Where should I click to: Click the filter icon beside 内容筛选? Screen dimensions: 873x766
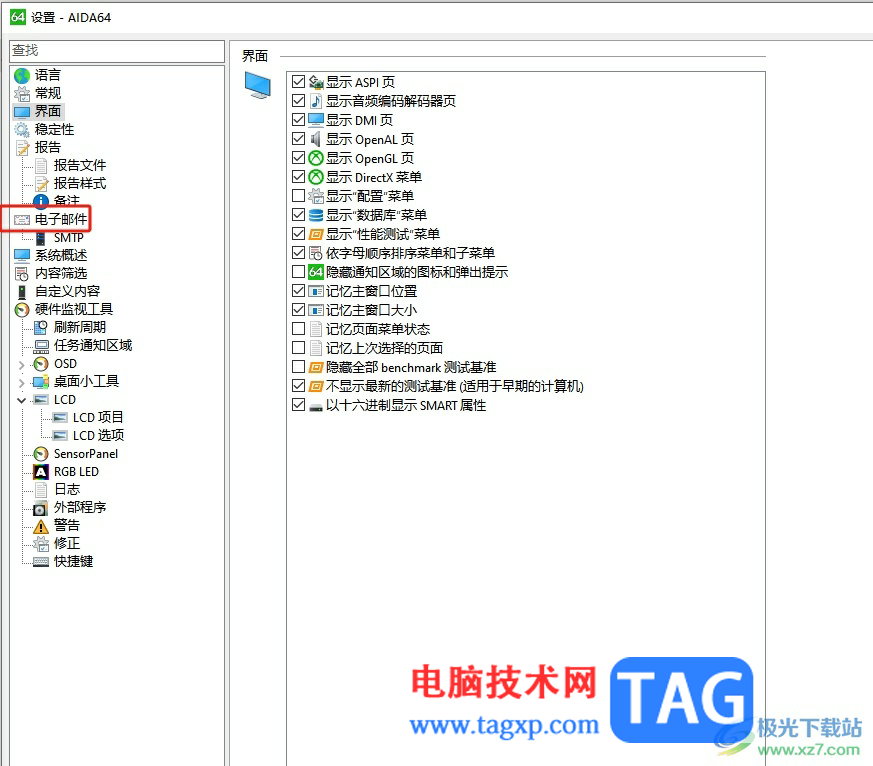[22, 273]
